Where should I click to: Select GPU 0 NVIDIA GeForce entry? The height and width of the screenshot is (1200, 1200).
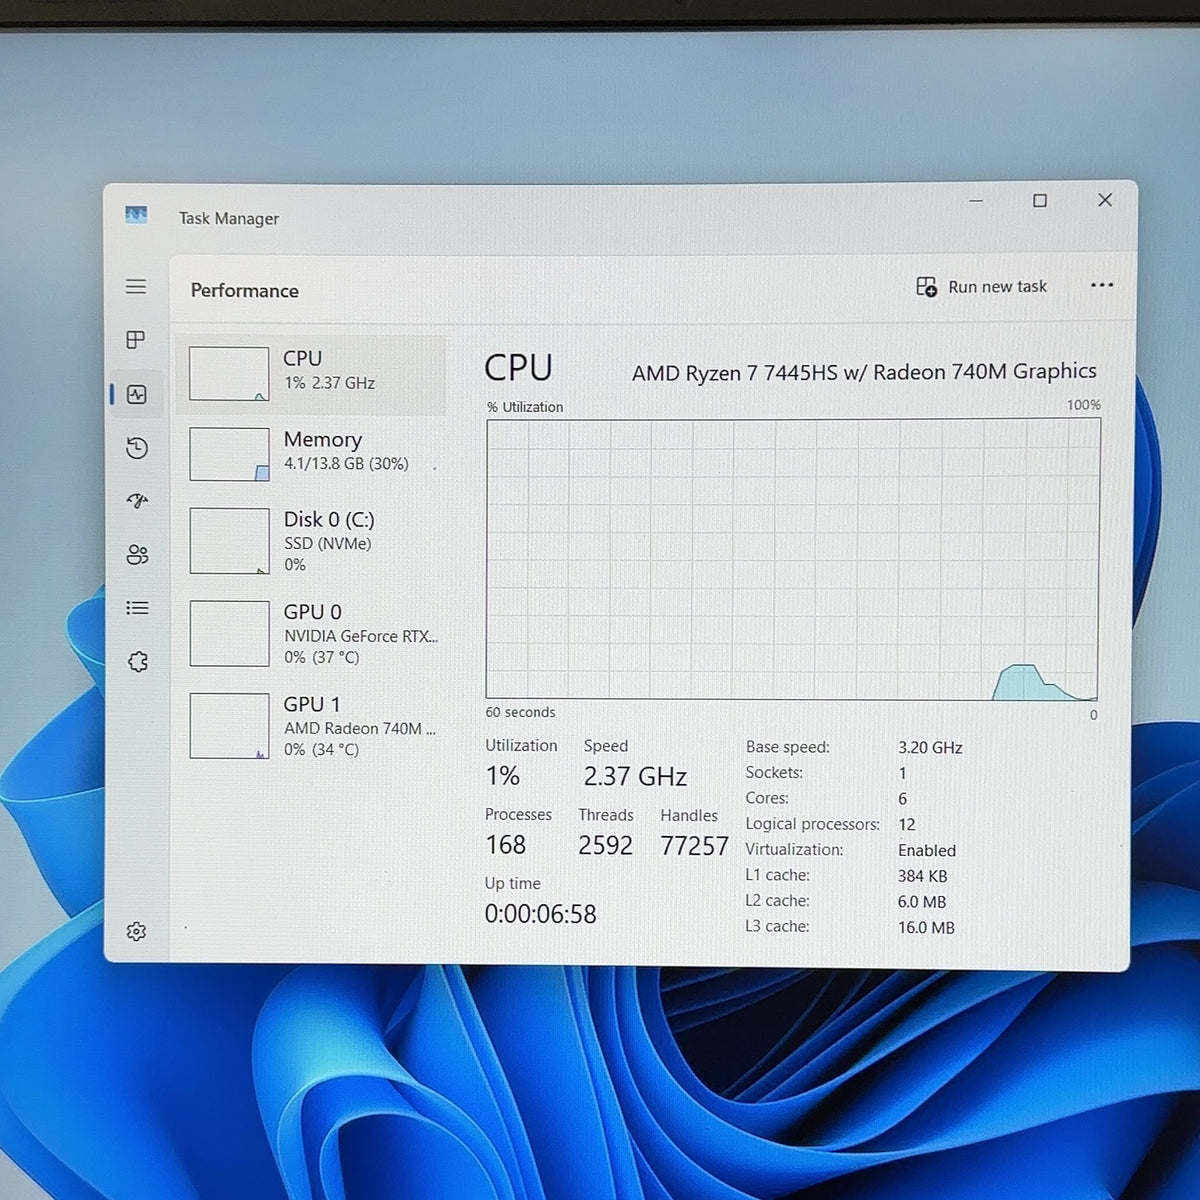[311, 634]
